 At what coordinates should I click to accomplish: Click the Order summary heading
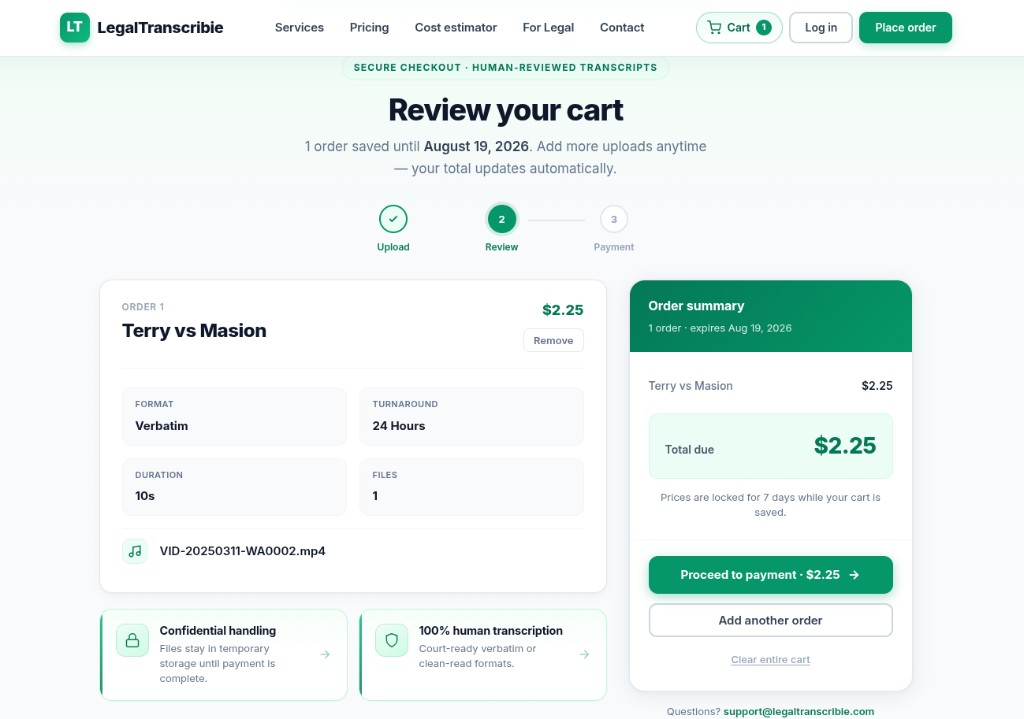pyautogui.click(x=696, y=306)
